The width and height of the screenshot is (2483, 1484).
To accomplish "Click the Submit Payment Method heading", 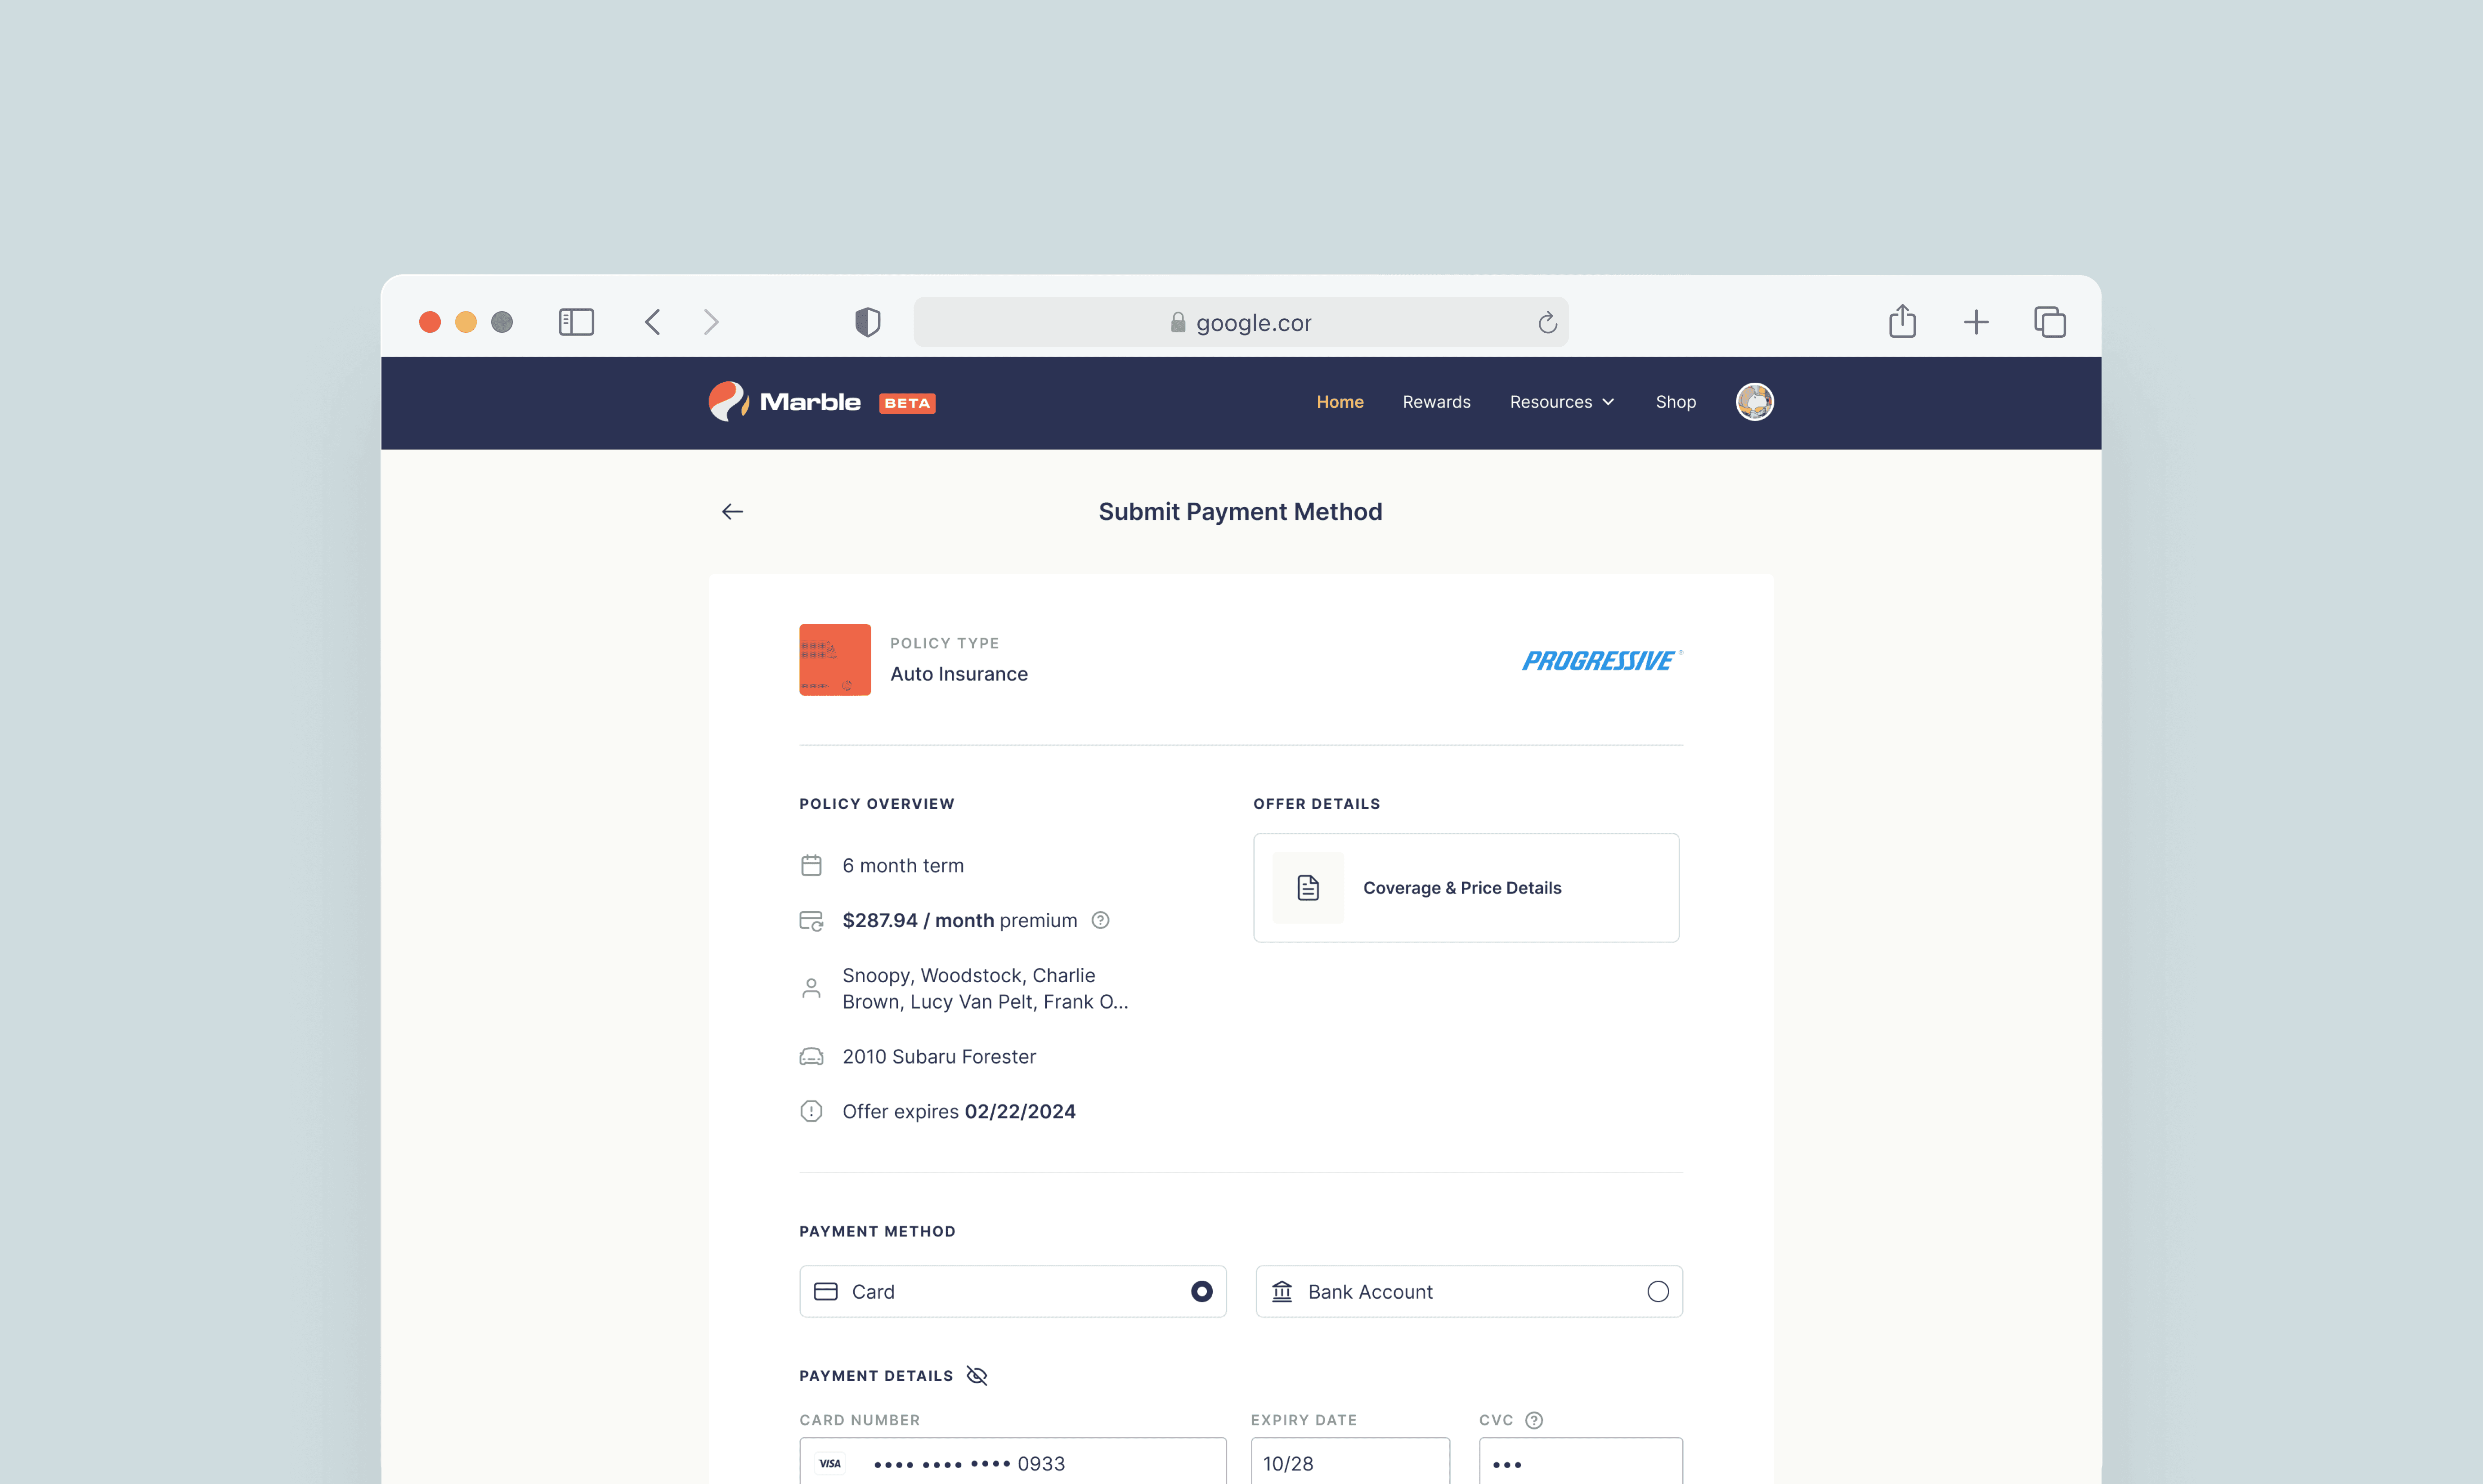I will (x=1240, y=512).
